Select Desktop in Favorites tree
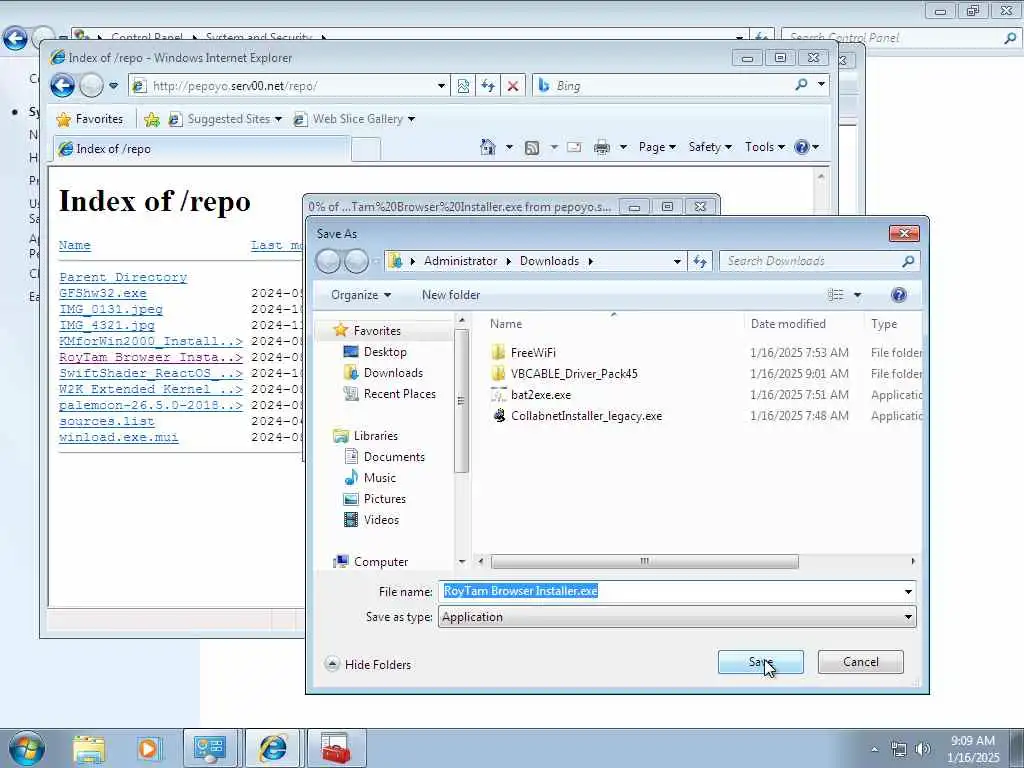Viewport: 1024px width, 768px height. [x=385, y=352]
